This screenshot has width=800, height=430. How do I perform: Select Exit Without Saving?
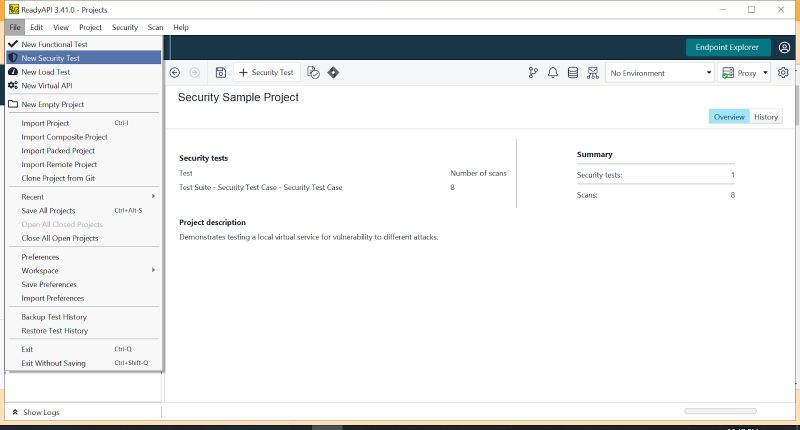[83, 363]
